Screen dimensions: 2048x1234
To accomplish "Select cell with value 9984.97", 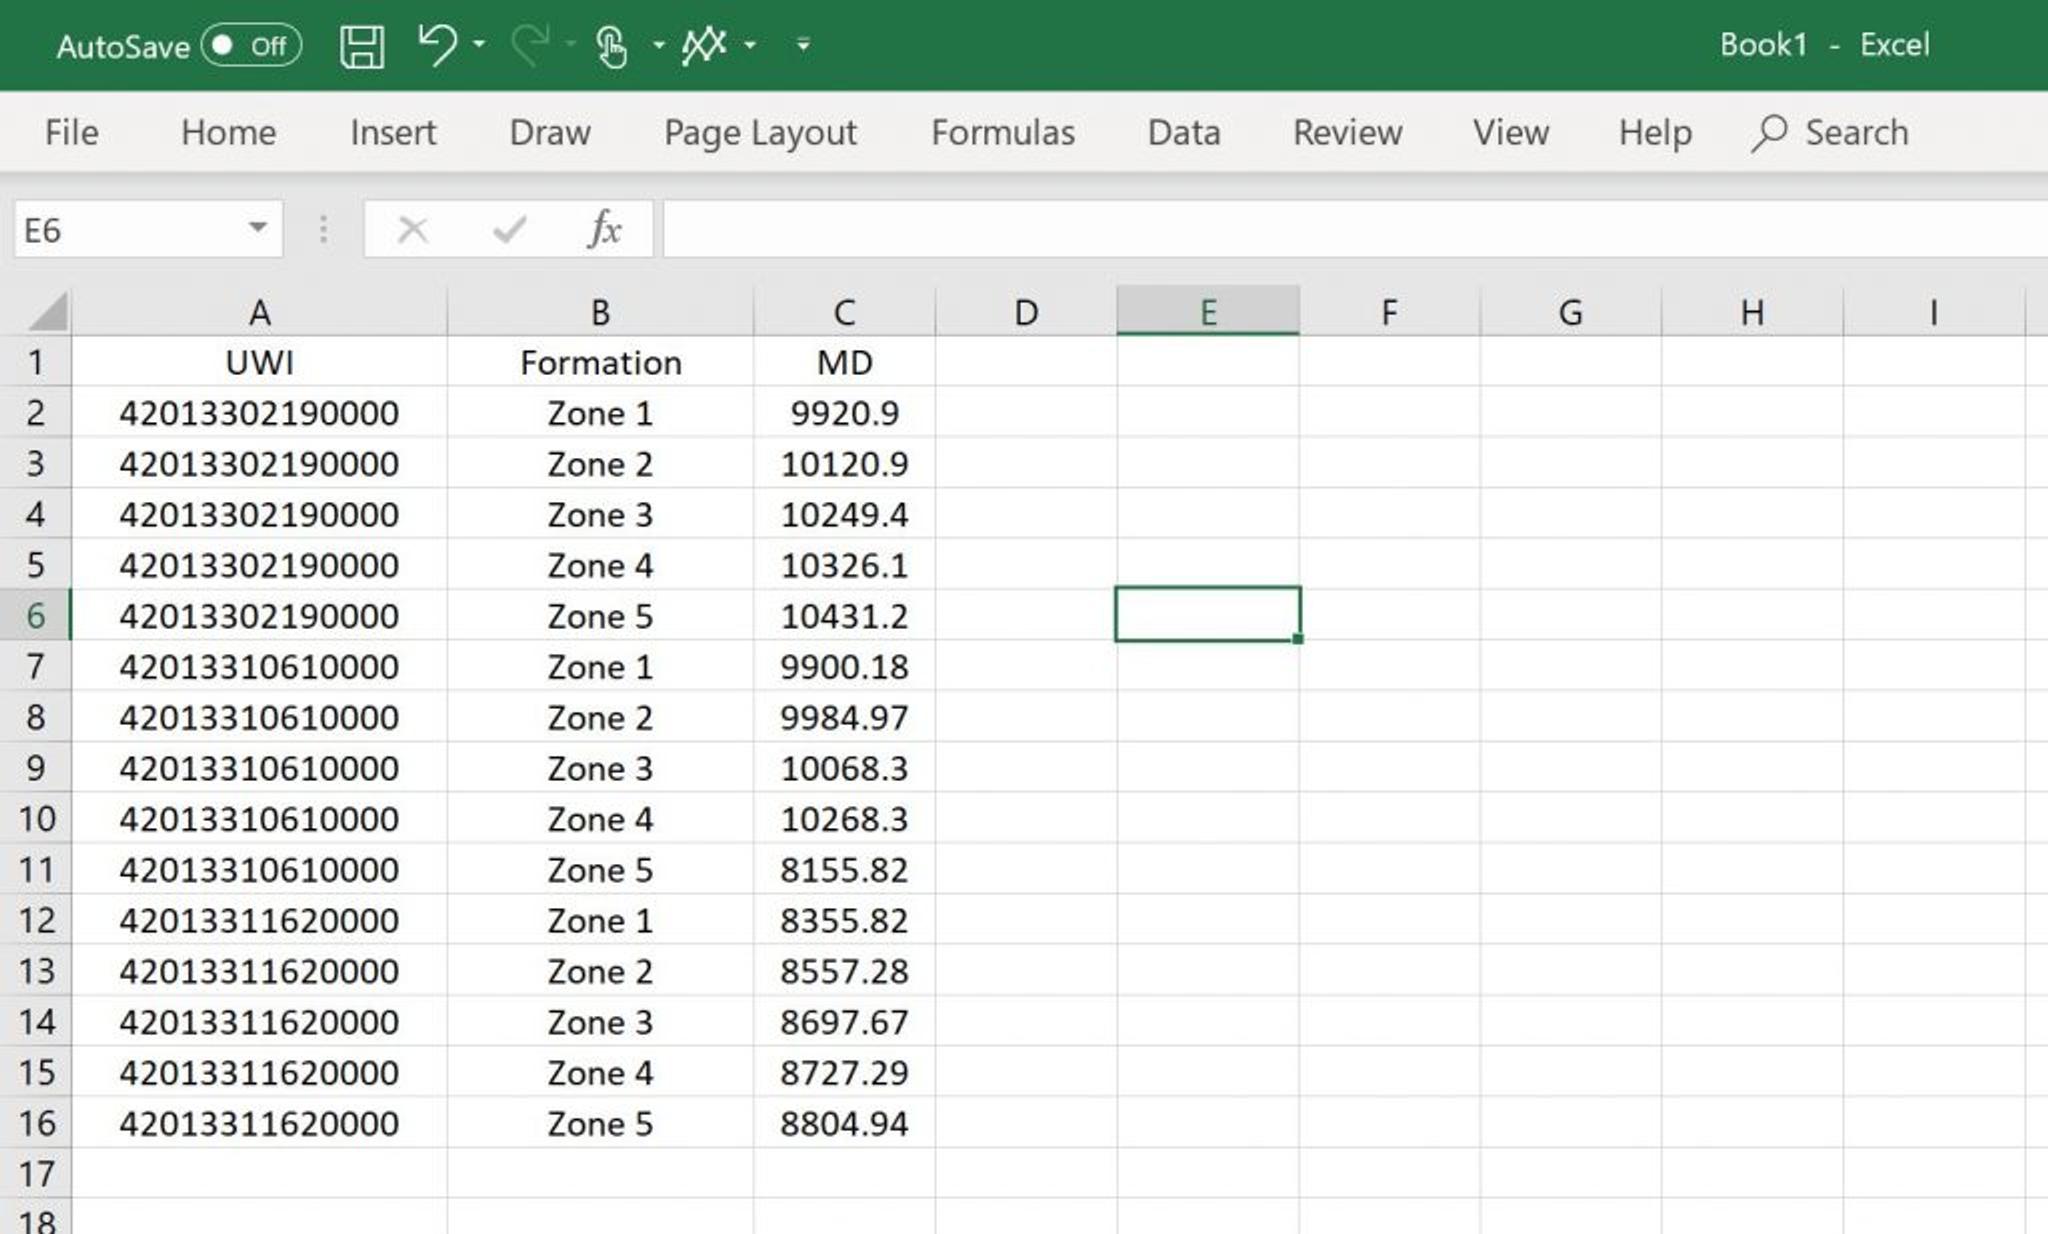I will [845, 717].
